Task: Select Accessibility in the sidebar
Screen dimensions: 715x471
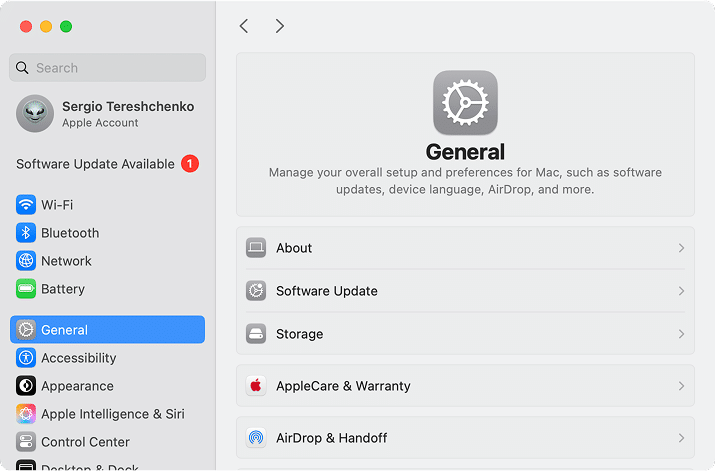Action: pos(108,358)
